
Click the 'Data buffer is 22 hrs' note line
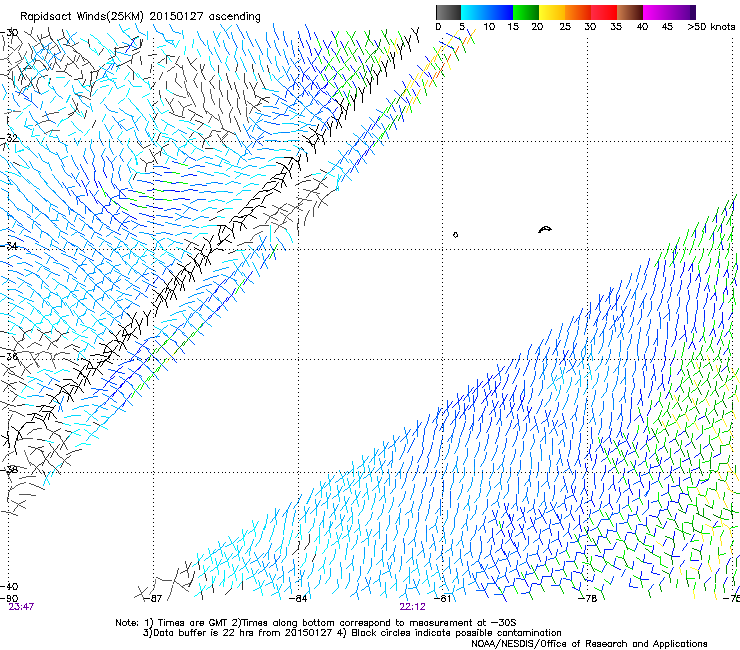tap(352, 633)
